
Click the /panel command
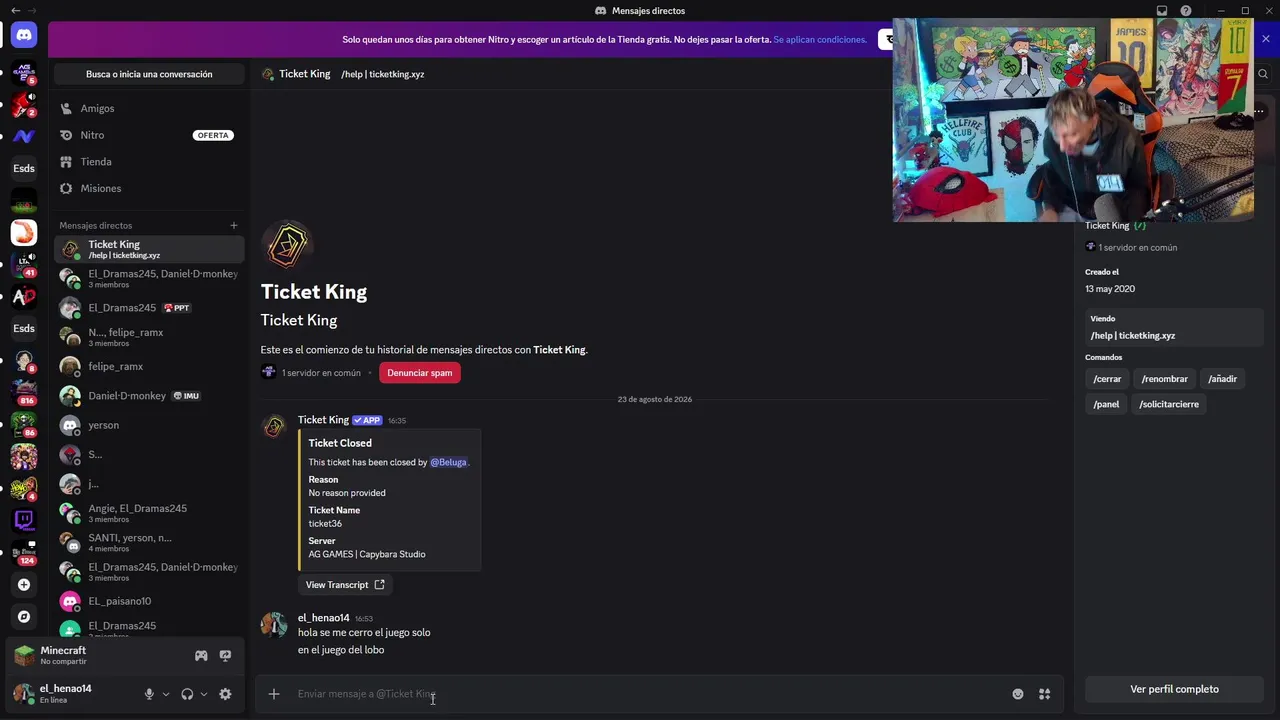(x=1106, y=404)
